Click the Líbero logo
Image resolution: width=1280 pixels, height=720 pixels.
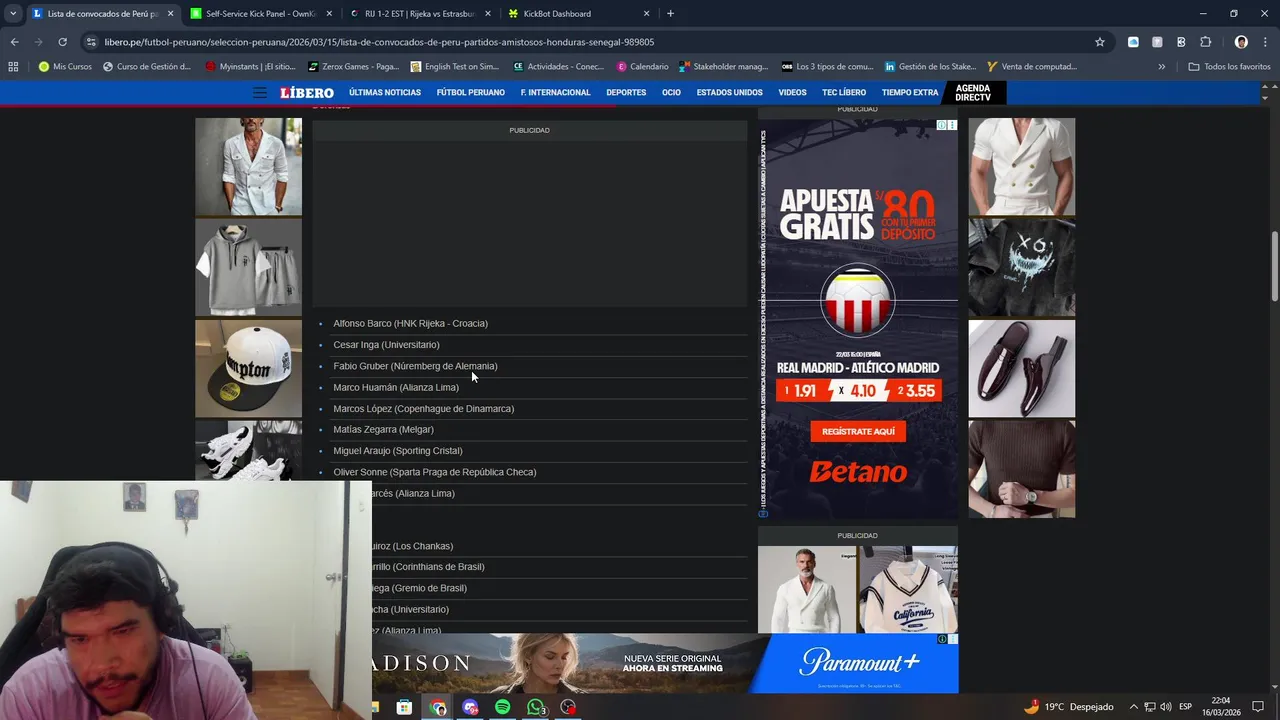307,92
